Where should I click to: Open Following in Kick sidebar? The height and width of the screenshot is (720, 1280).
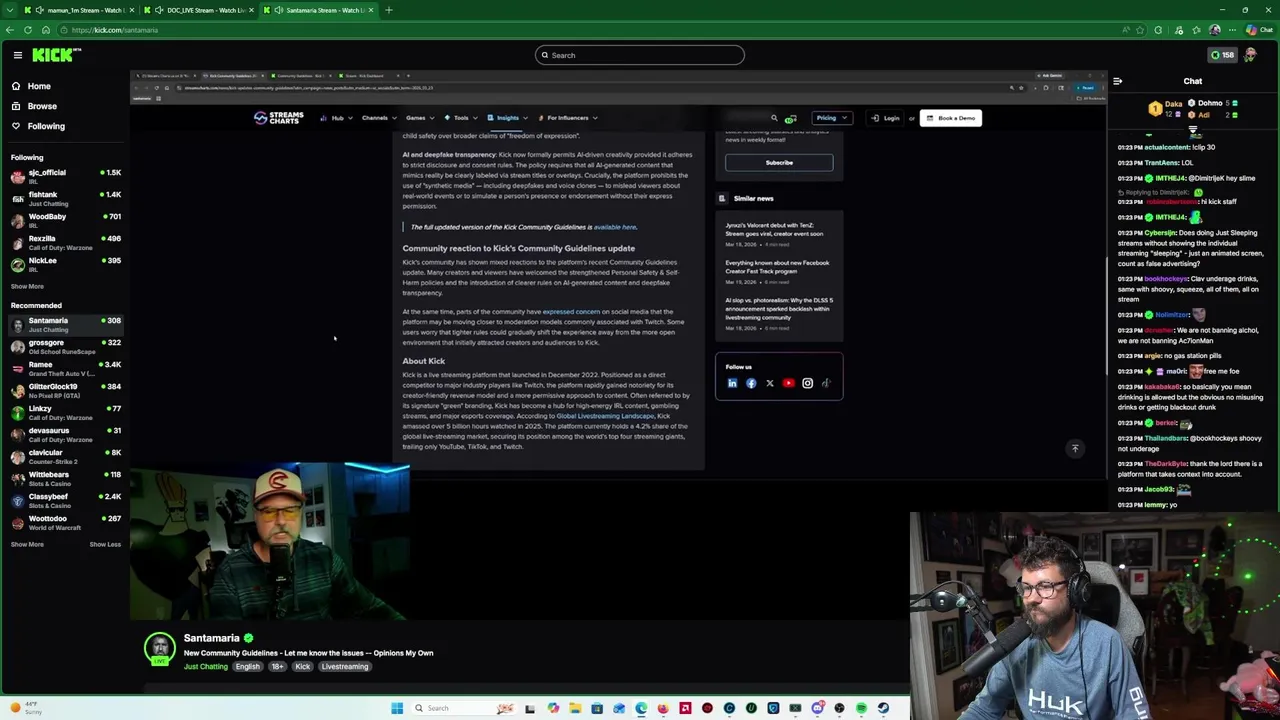click(46, 126)
